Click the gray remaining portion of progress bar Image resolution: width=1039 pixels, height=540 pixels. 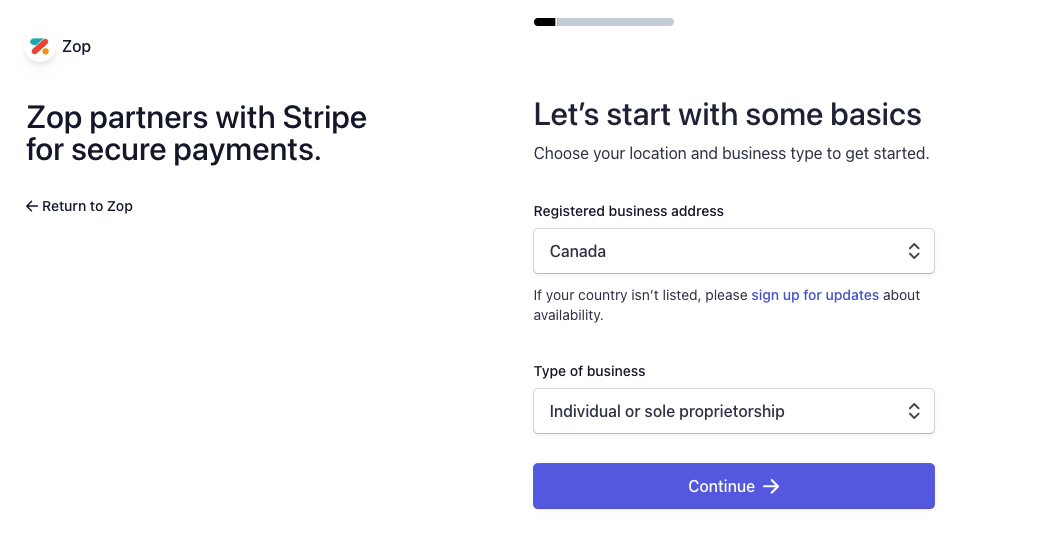coord(616,22)
